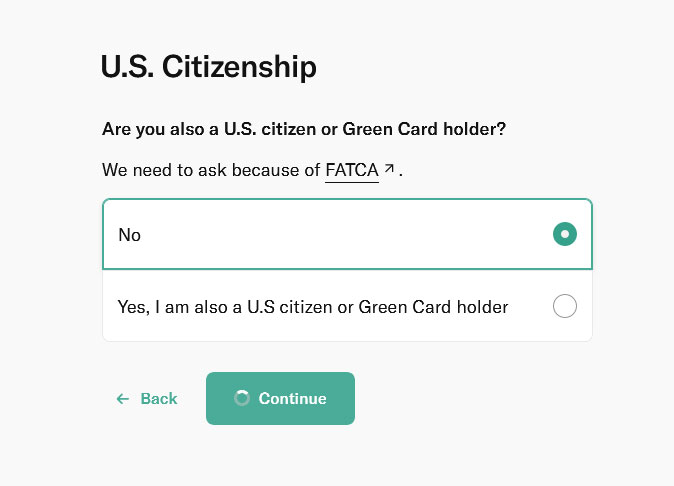The width and height of the screenshot is (674, 486).
Task: Click the "We need to ask because of" sentence
Action: (211, 170)
